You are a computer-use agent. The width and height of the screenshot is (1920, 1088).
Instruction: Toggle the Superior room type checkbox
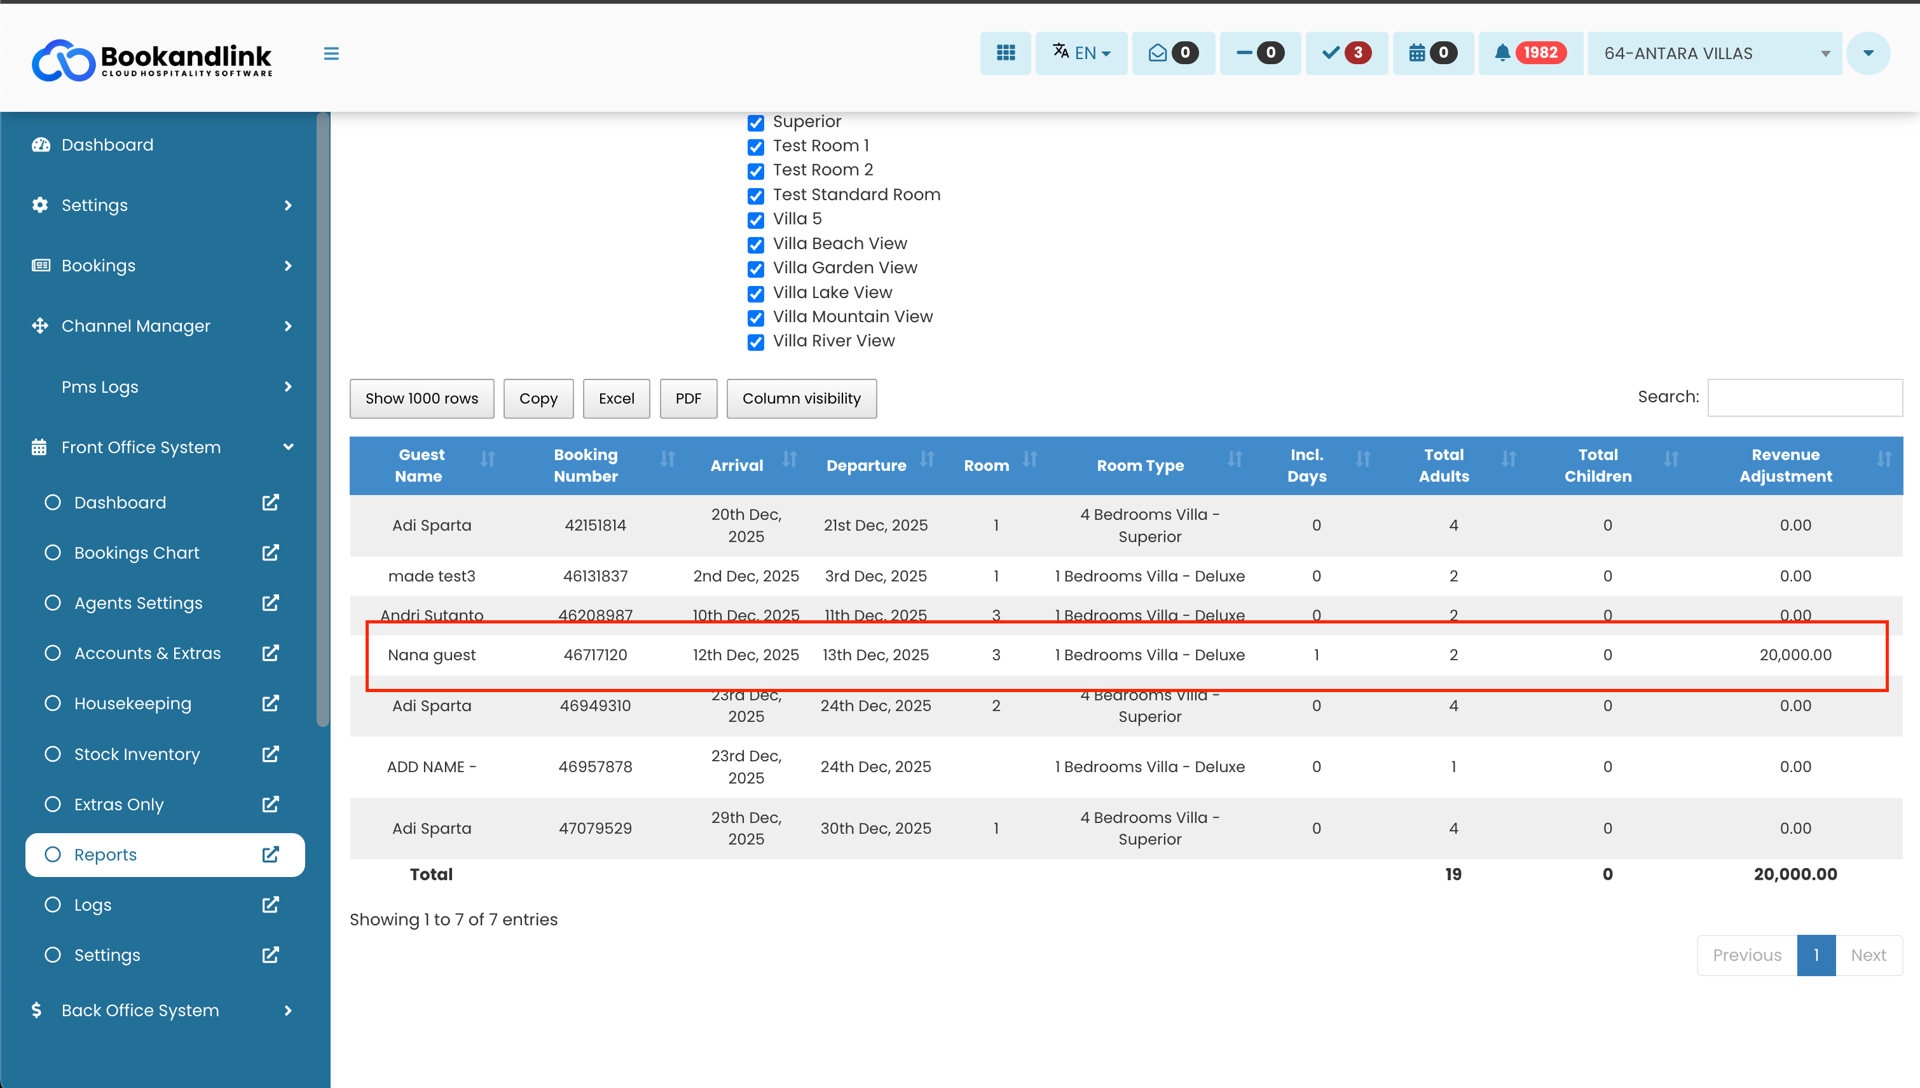[x=756, y=123]
